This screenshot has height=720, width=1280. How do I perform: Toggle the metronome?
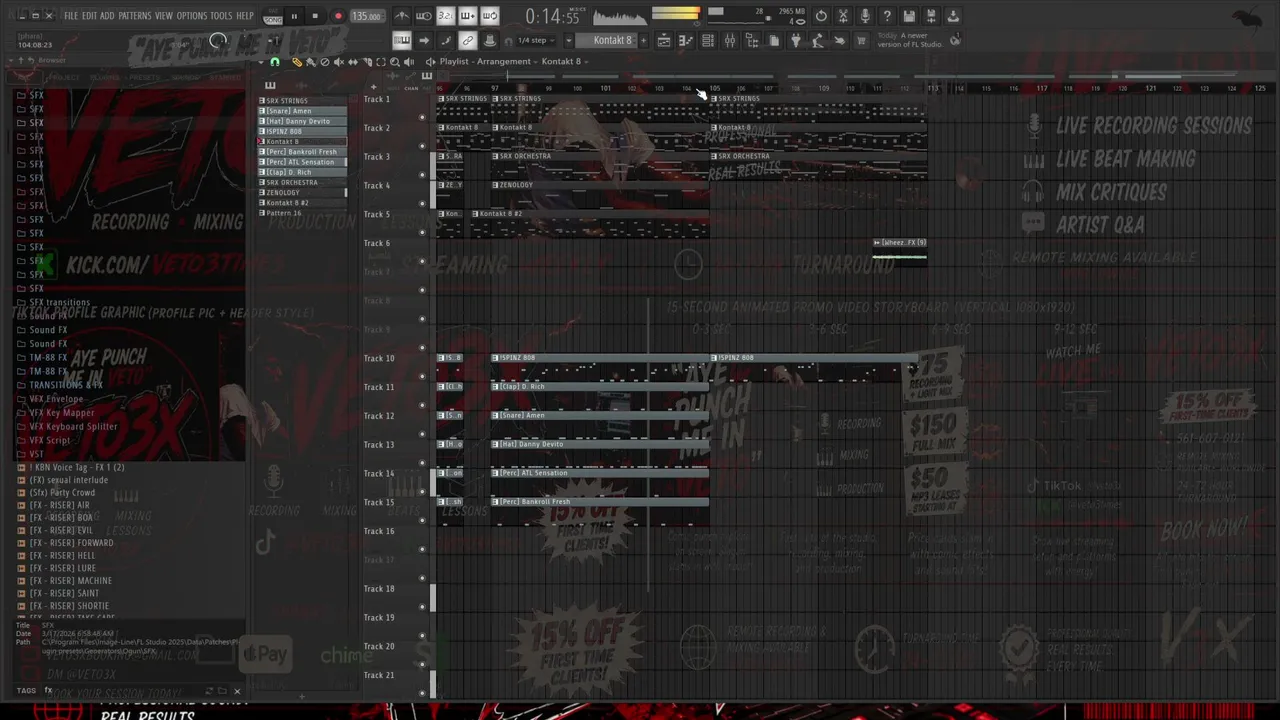tap(402, 16)
